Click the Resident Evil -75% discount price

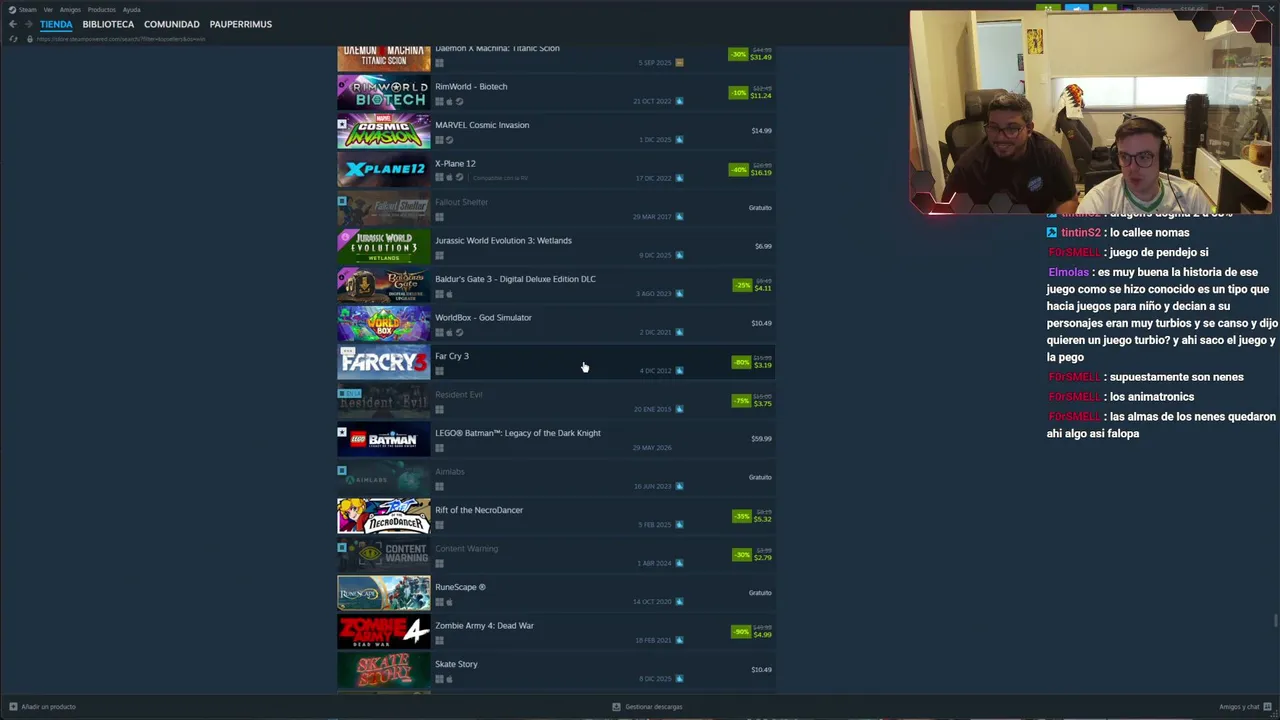coord(752,401)
